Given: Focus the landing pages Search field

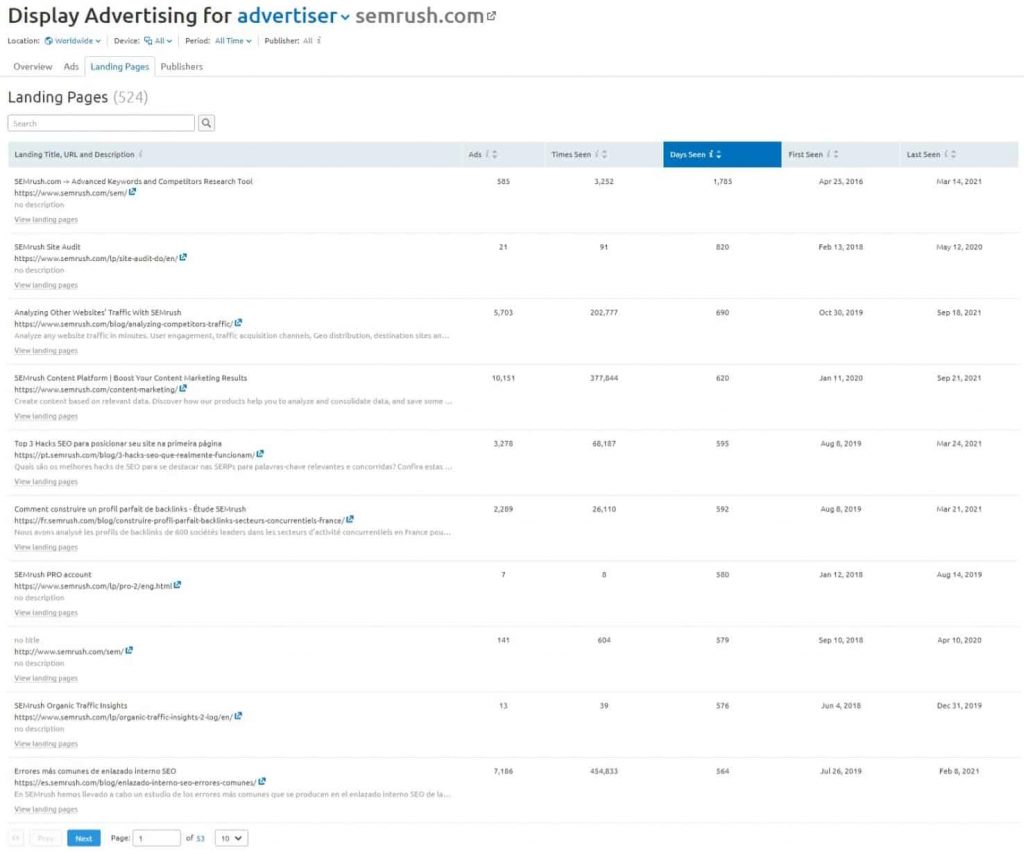Looking at the screenshot, I should (101, 123).
